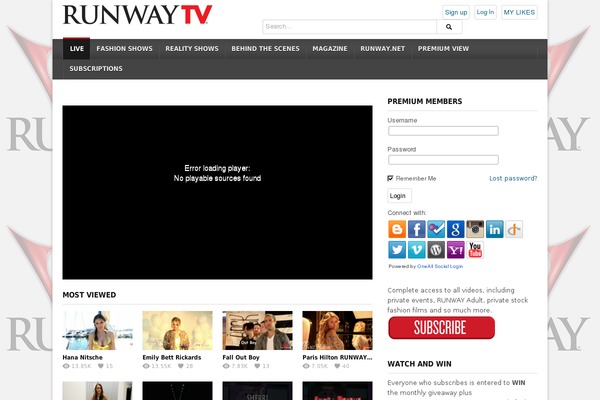Open the RUNWAY TV logo homepage
Screen dimensions: 600x400
(137, 15)
